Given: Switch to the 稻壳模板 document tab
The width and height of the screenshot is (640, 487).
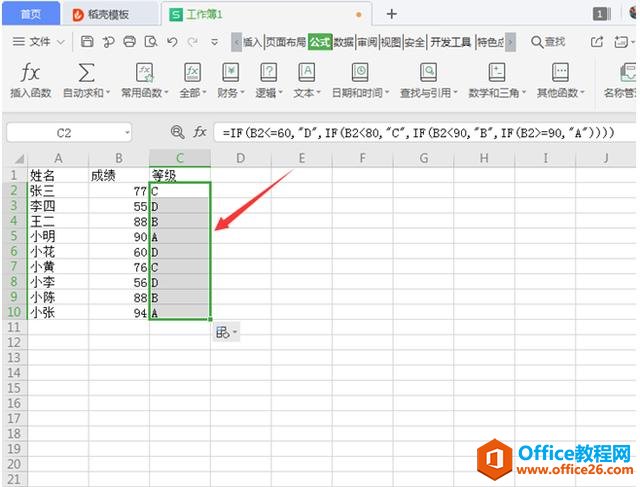Looking at the screenshot, I should [x=109, y=14].
